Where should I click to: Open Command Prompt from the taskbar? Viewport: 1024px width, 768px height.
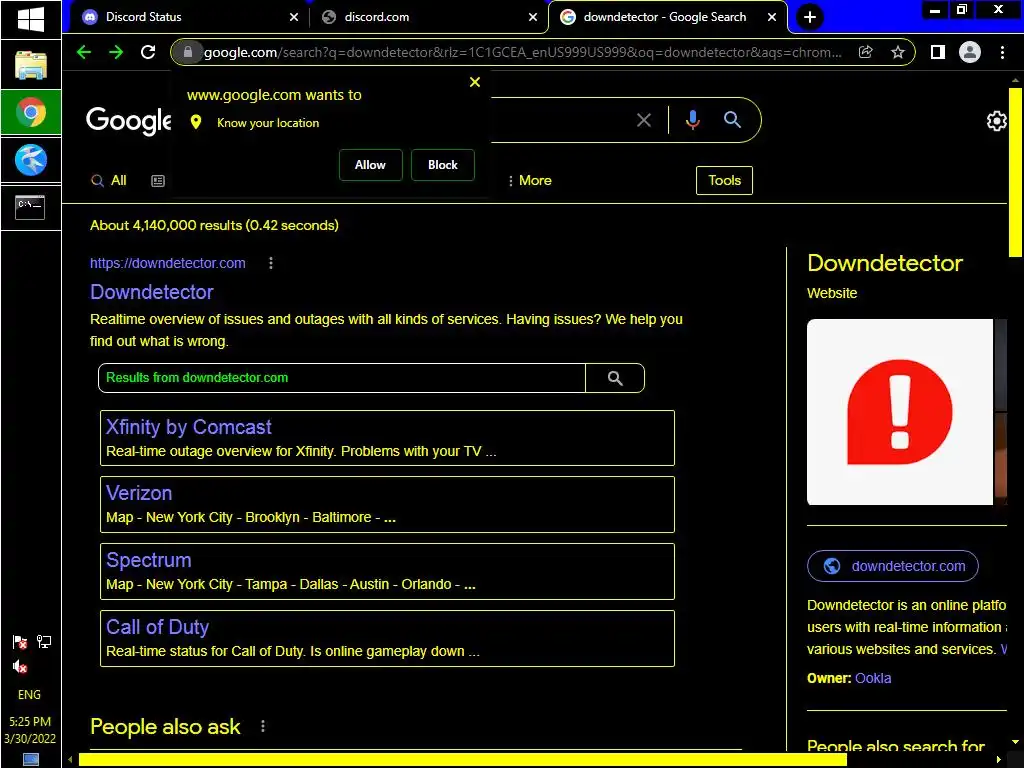pos(31,207)
